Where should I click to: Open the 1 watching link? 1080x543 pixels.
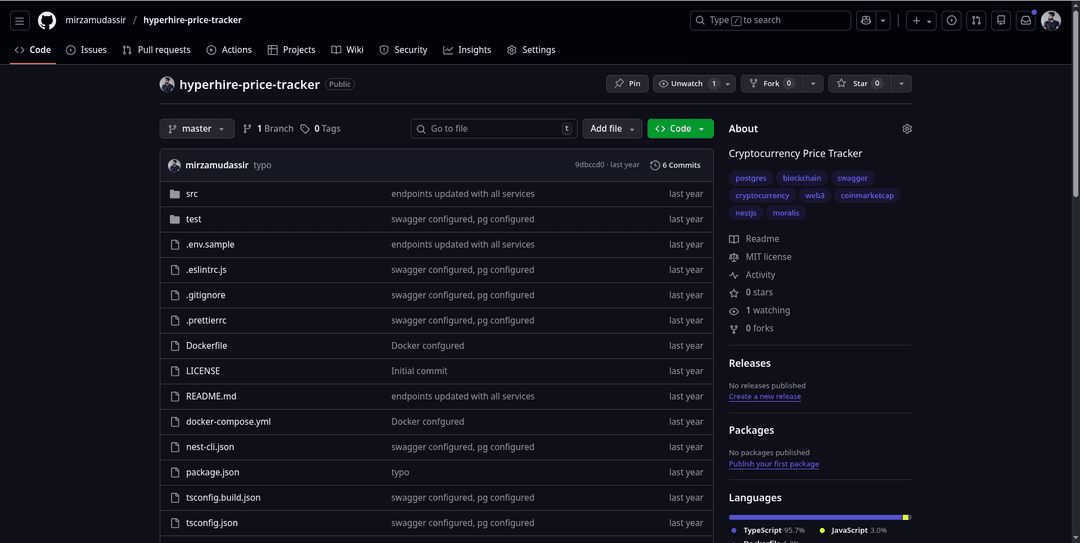(760, 311)
